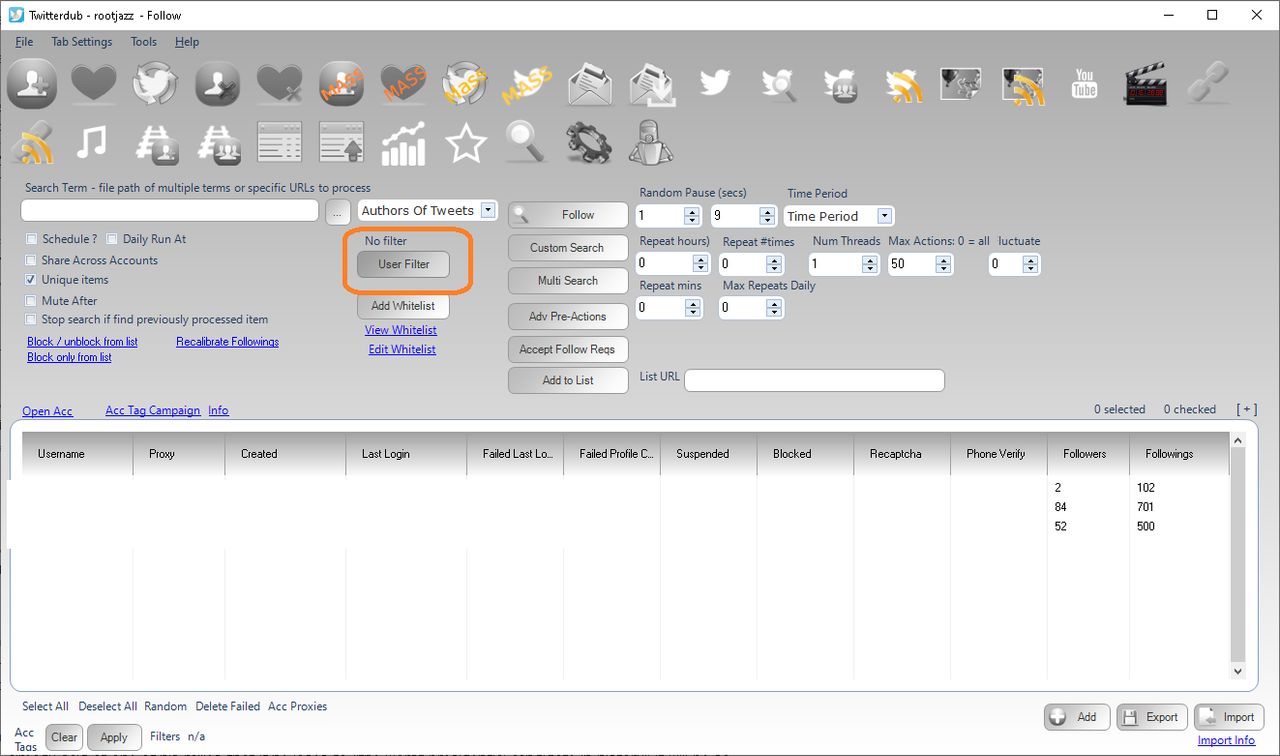The width and height of the screenshot is (1280, 756).
Task: Click the music note icon
Action: 93,143
